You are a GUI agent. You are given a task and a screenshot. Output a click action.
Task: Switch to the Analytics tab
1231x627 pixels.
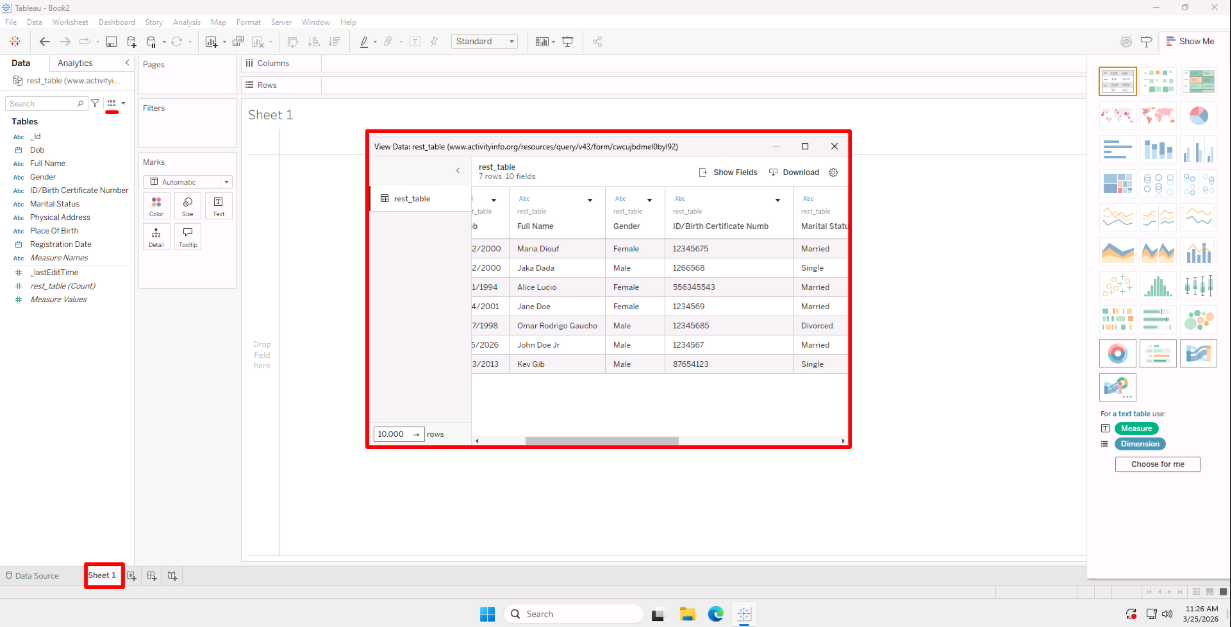coord(75,63)
